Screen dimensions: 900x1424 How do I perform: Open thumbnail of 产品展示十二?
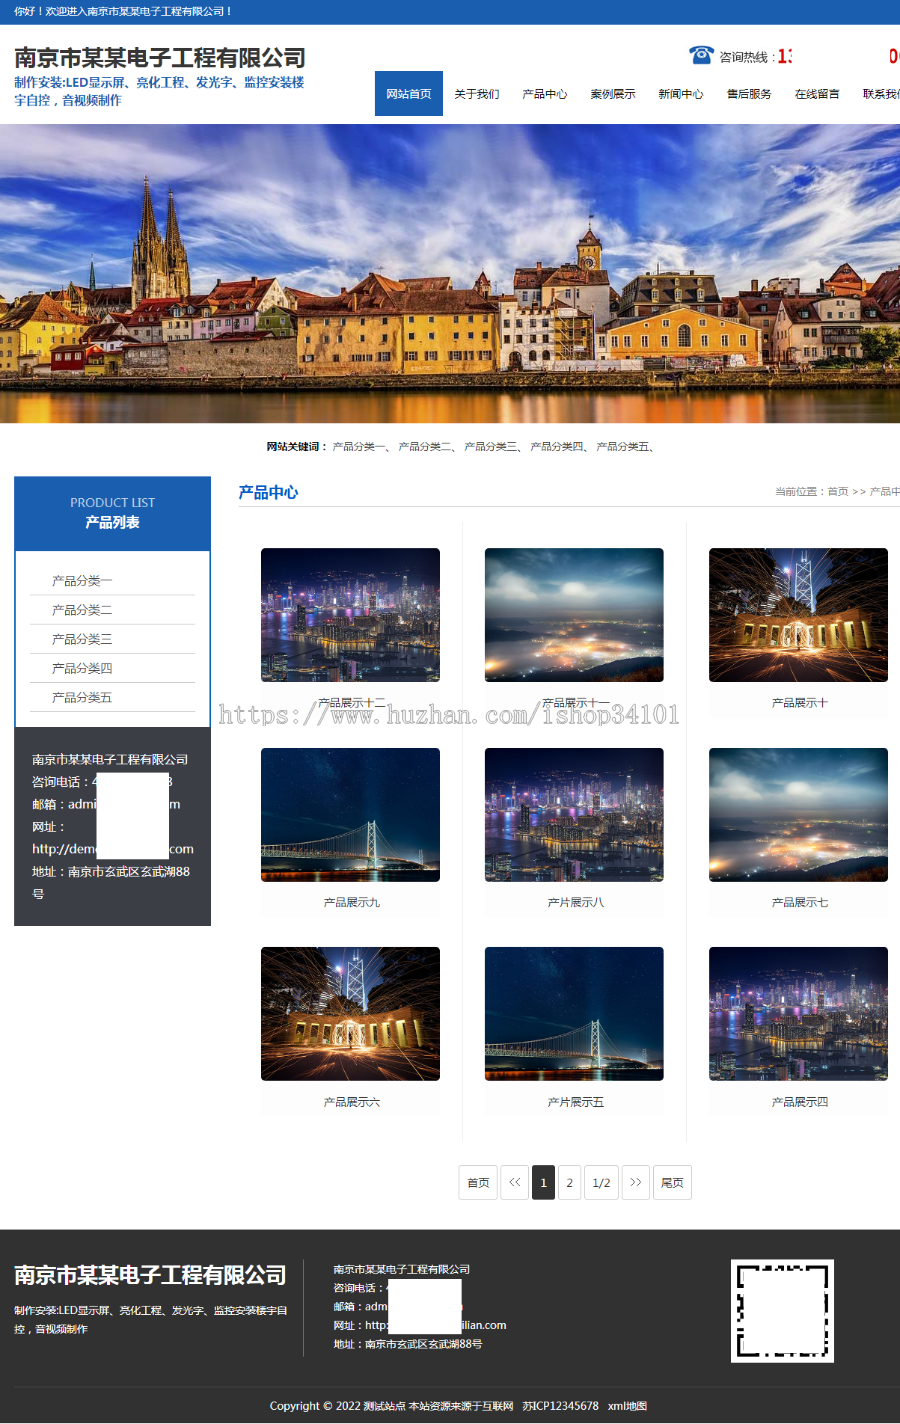pyautogui.click(x=350, y=615)
